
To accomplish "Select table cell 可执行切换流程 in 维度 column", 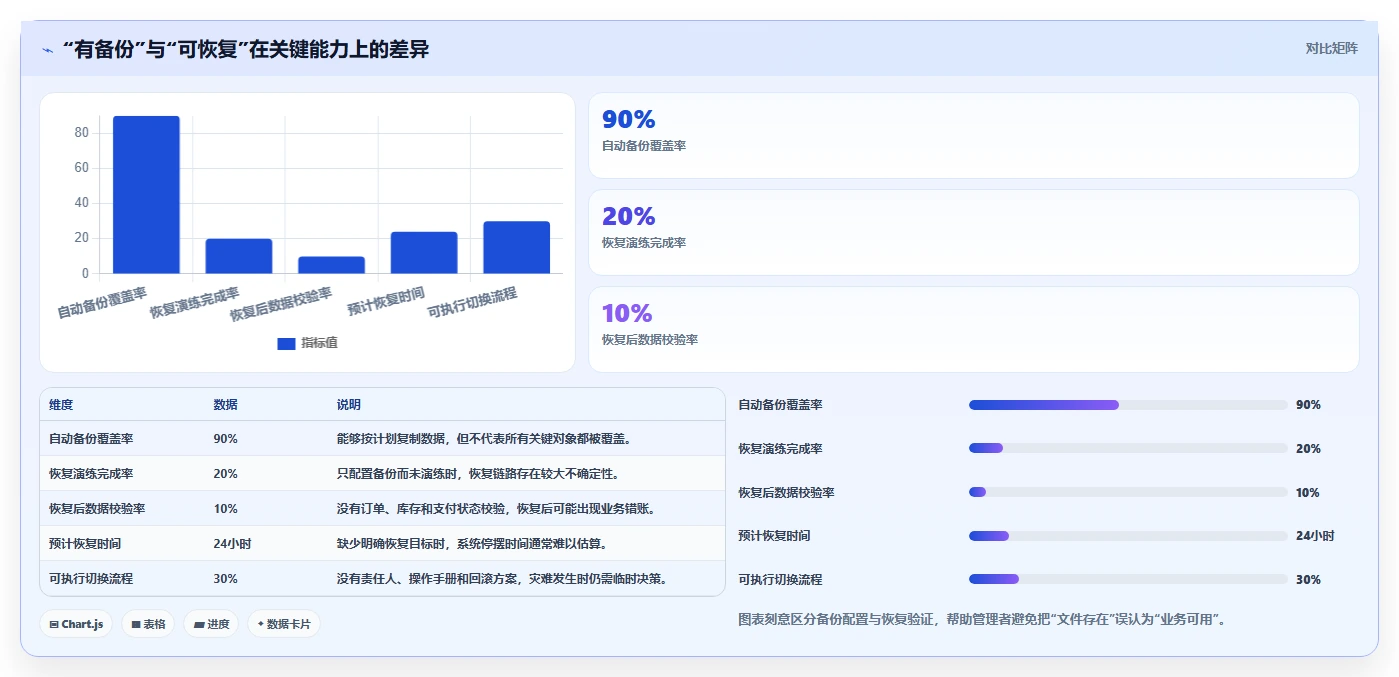I will pos(91,579).
